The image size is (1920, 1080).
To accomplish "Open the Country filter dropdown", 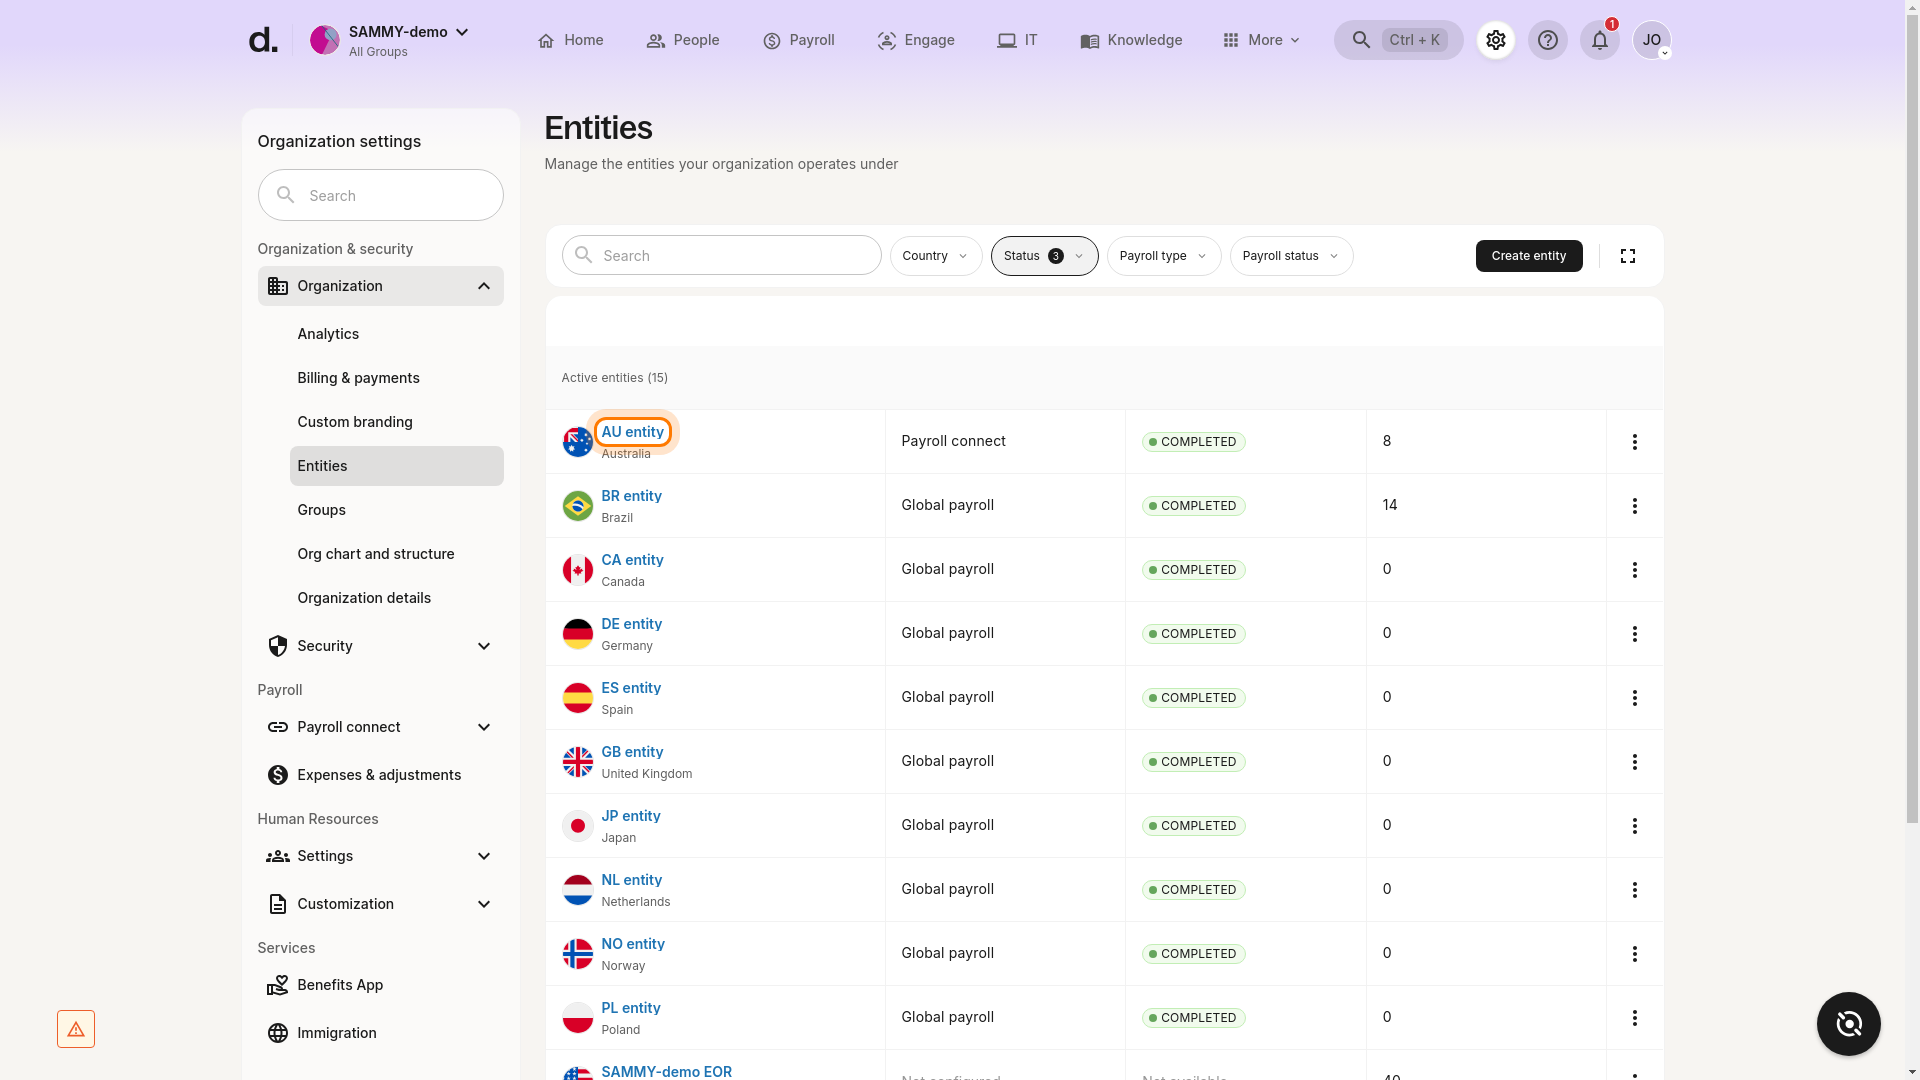I will tap(936, 256).
